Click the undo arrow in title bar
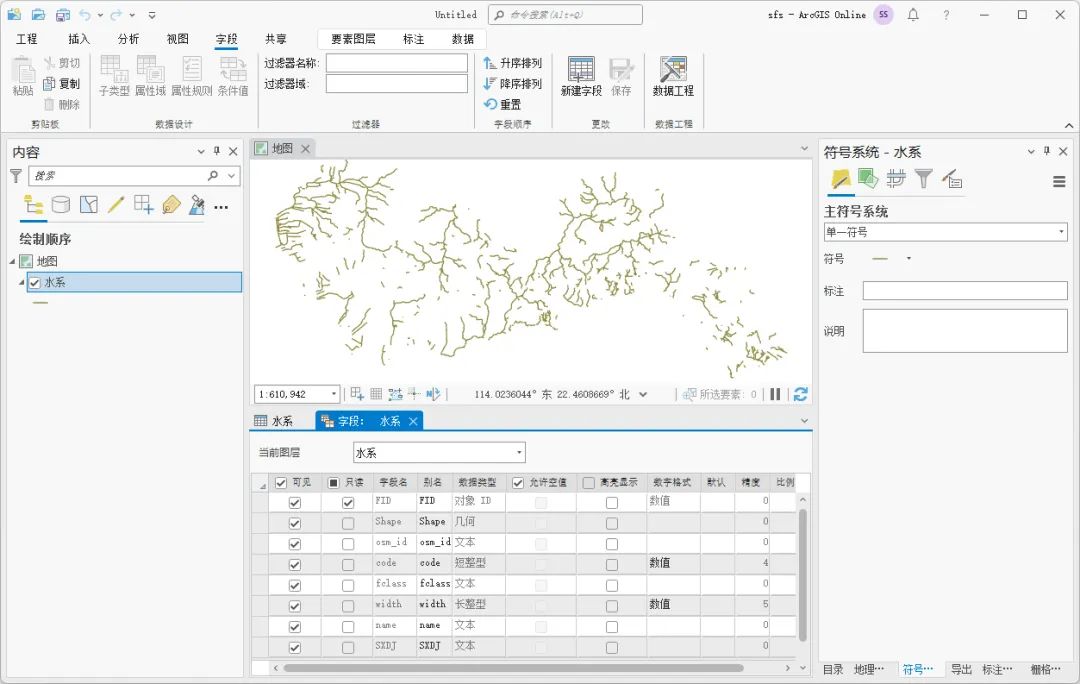The image size is (1080, 684). point(85,14)
